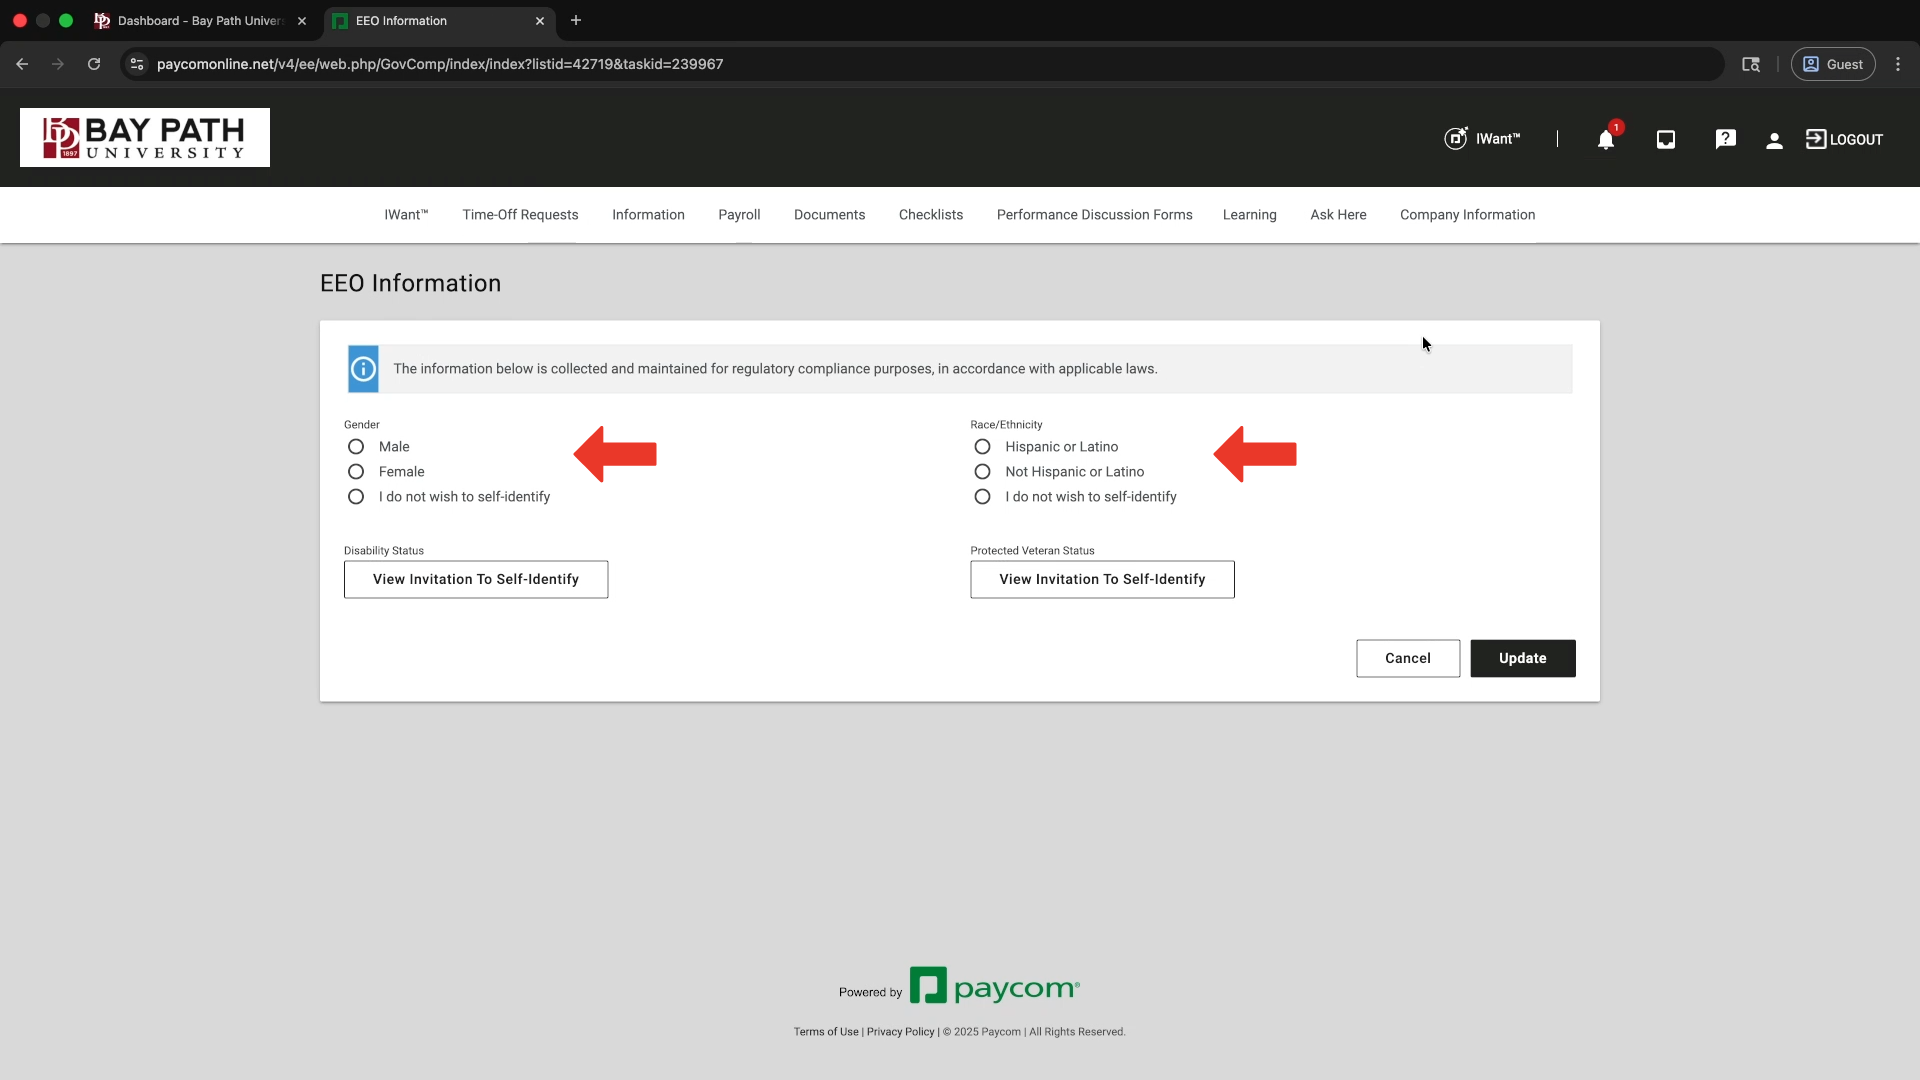Select the Female gender option
This screenshot has height=1080, width=1920.
356,472
